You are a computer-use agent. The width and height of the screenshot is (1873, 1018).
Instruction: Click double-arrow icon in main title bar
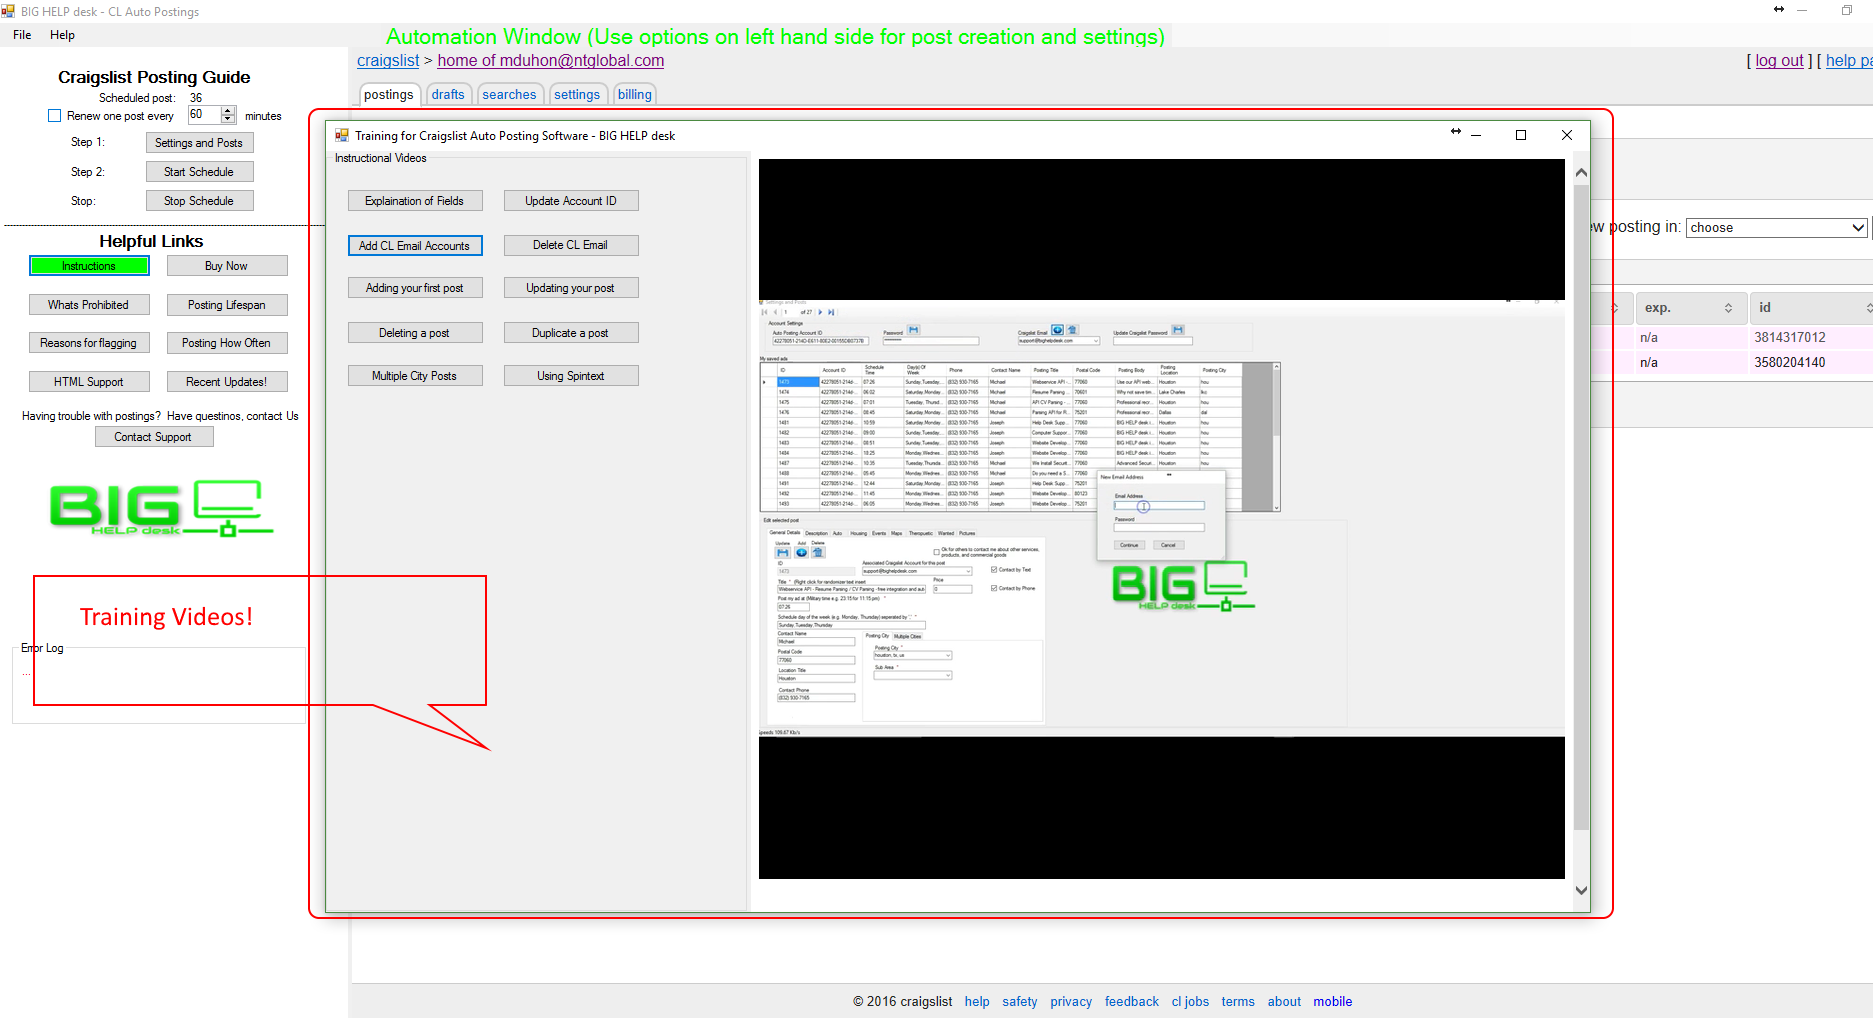click(1779, 9)
